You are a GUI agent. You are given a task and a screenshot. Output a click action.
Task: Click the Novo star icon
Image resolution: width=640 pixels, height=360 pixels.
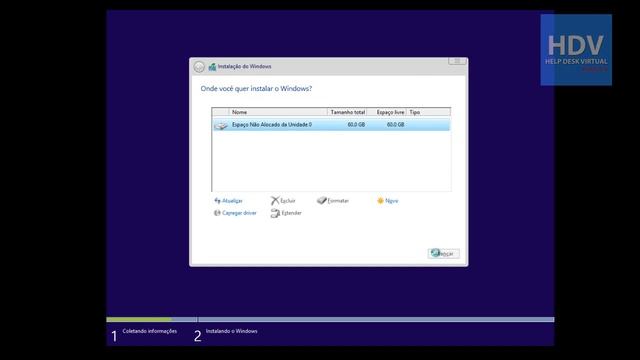(x=380, y=200)
